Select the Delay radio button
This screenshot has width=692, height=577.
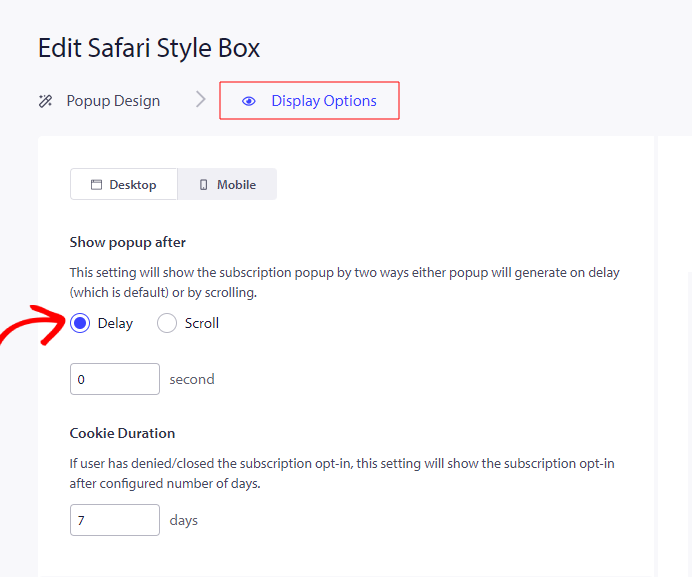coord(81,323)
